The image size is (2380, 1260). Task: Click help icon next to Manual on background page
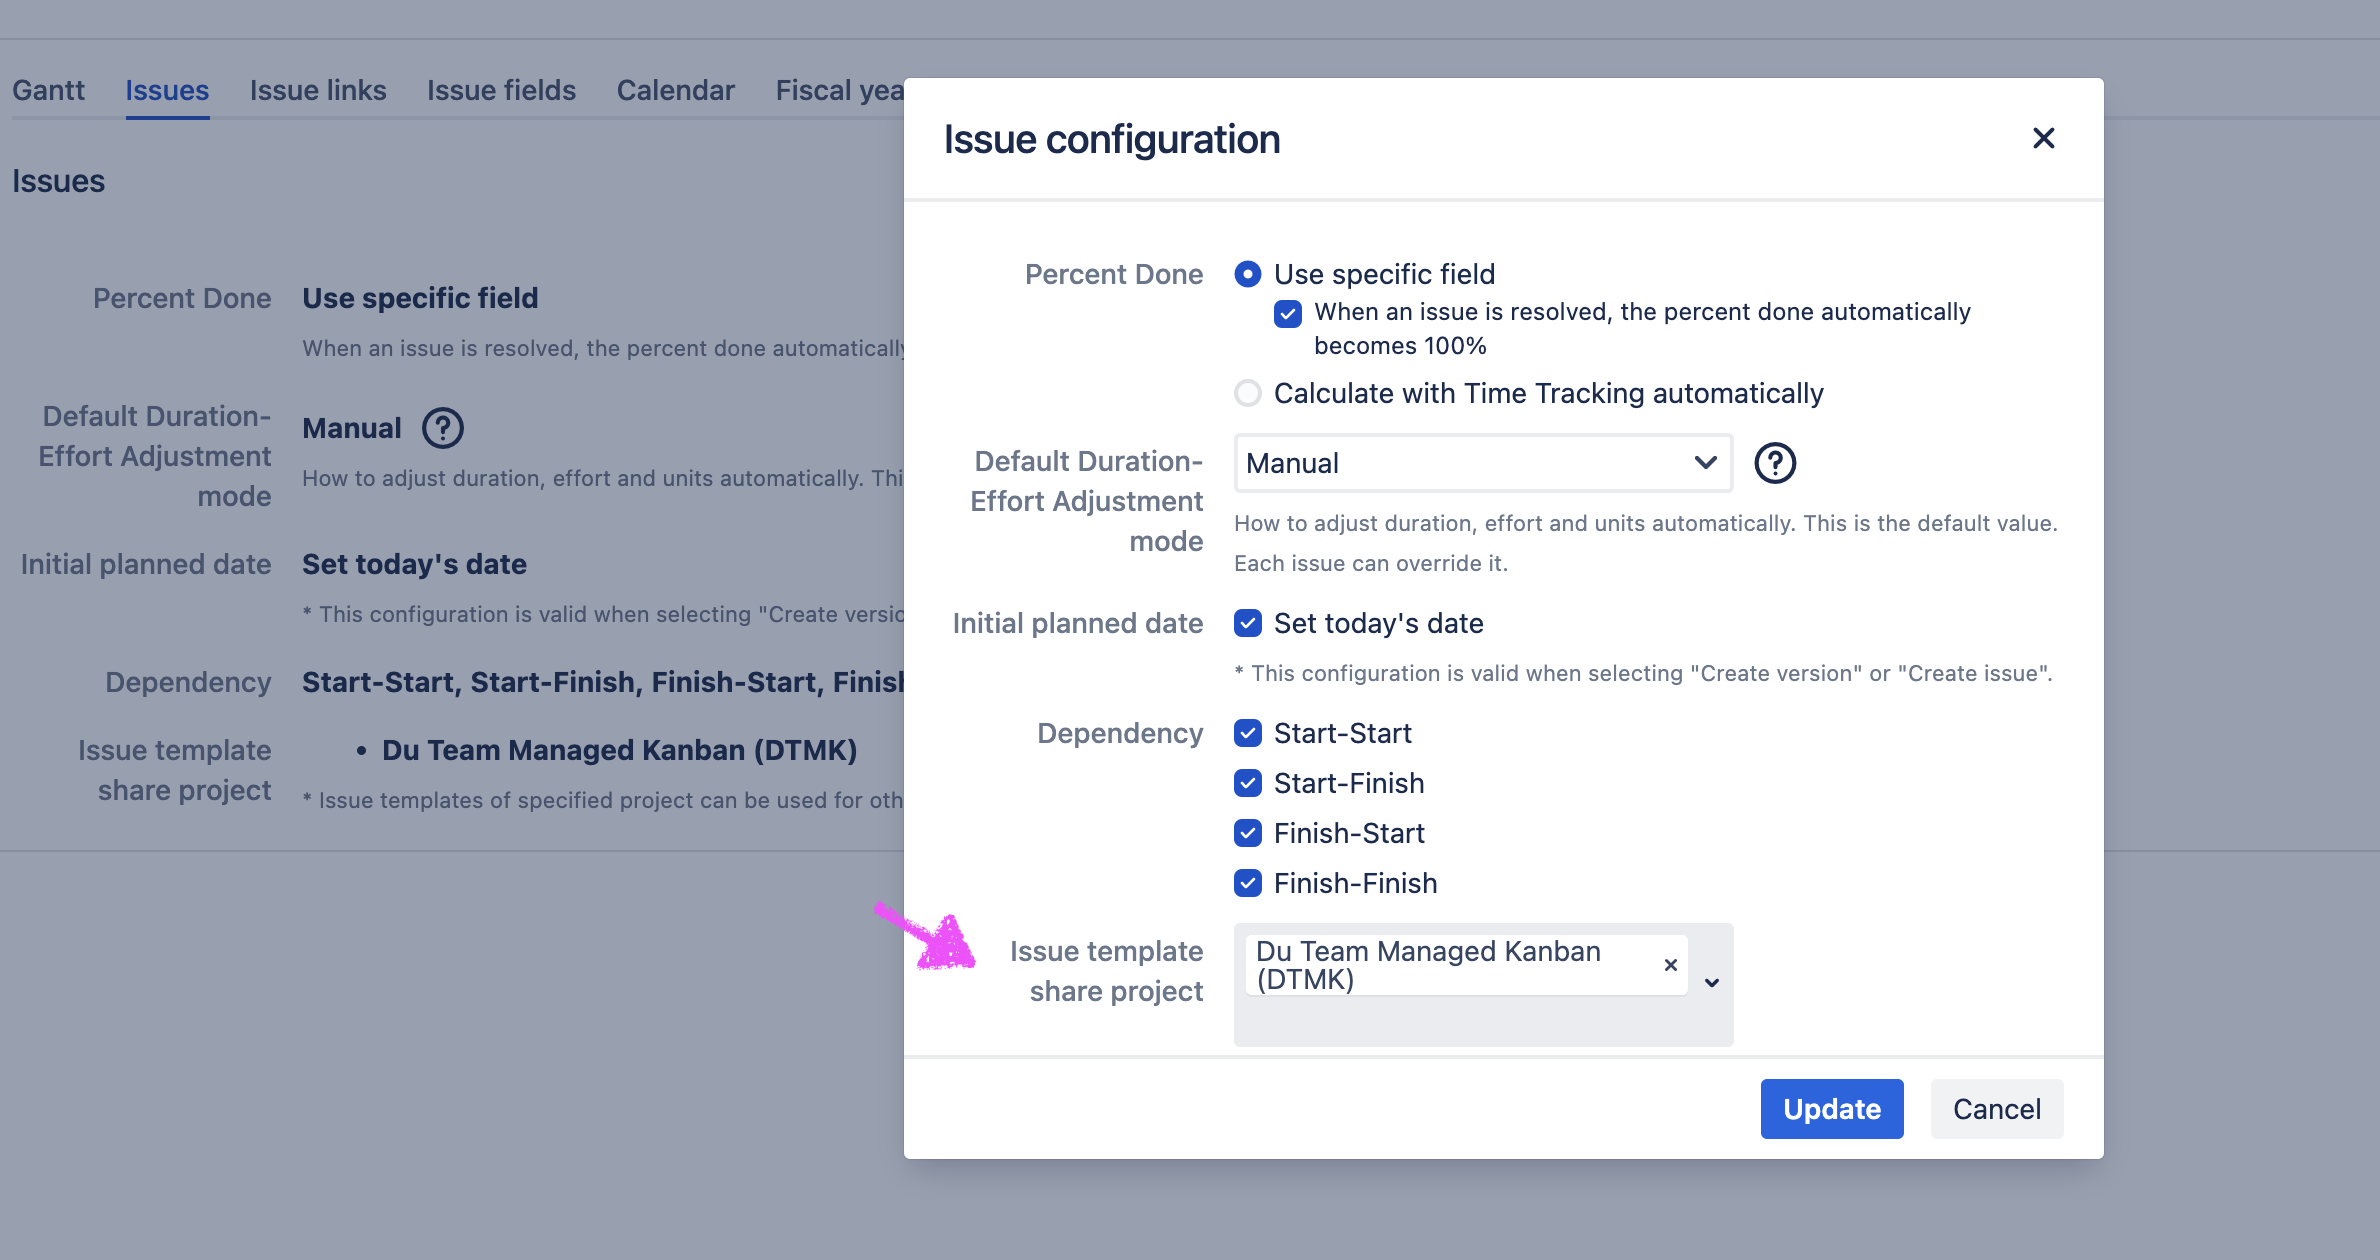[x=442, y=428]
